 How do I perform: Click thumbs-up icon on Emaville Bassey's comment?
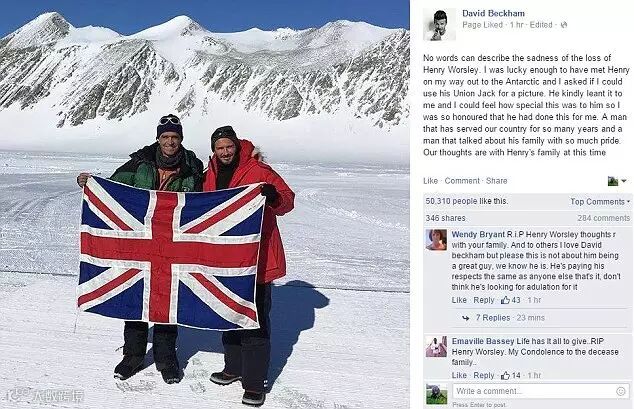505,375
